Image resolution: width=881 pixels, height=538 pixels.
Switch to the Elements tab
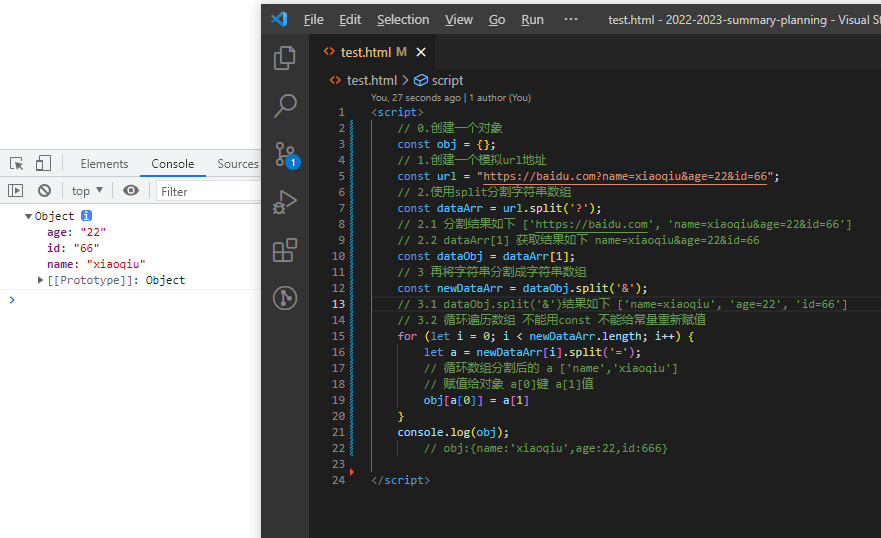tap(104, 164)
